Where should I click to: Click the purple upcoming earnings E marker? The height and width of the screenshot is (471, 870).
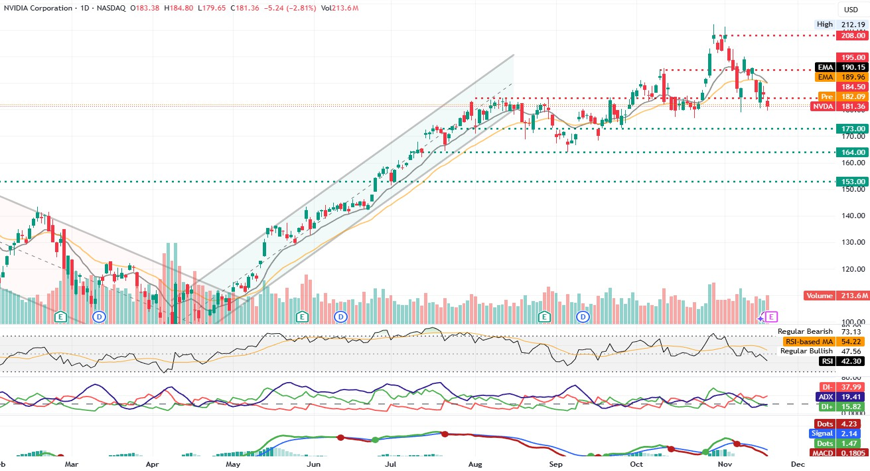771,317
